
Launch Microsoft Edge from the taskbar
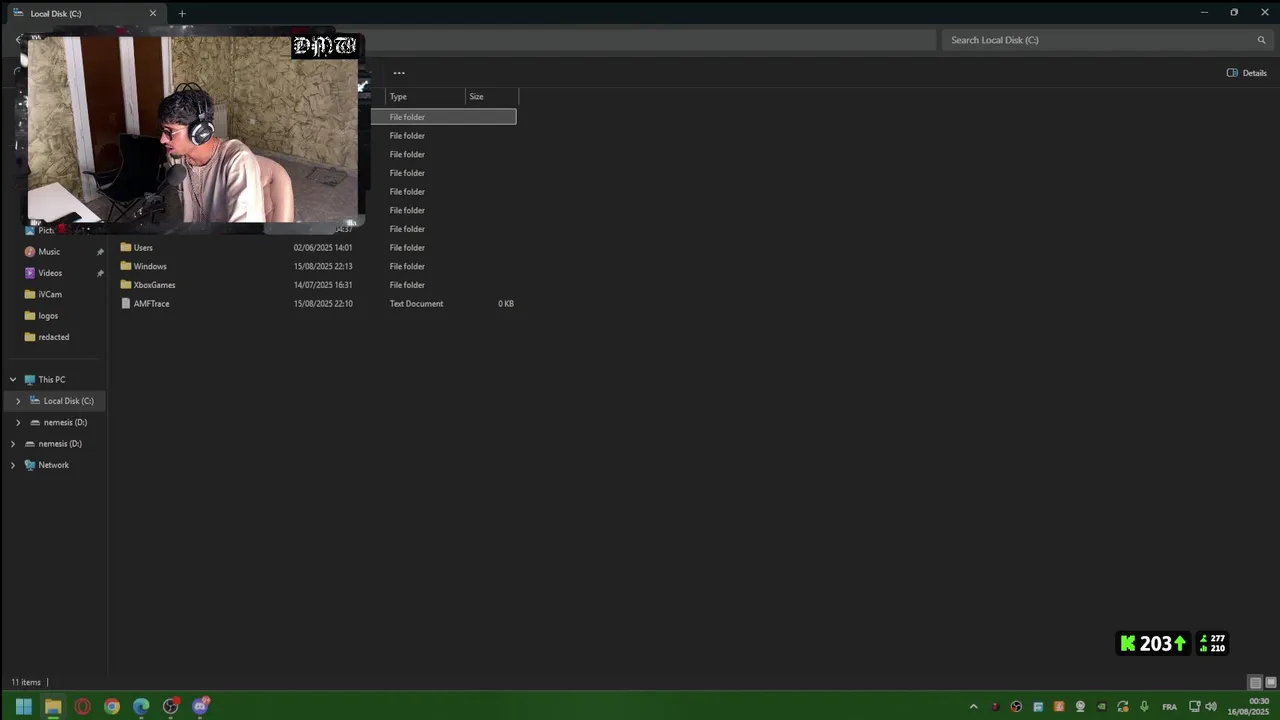pos(141,707)
